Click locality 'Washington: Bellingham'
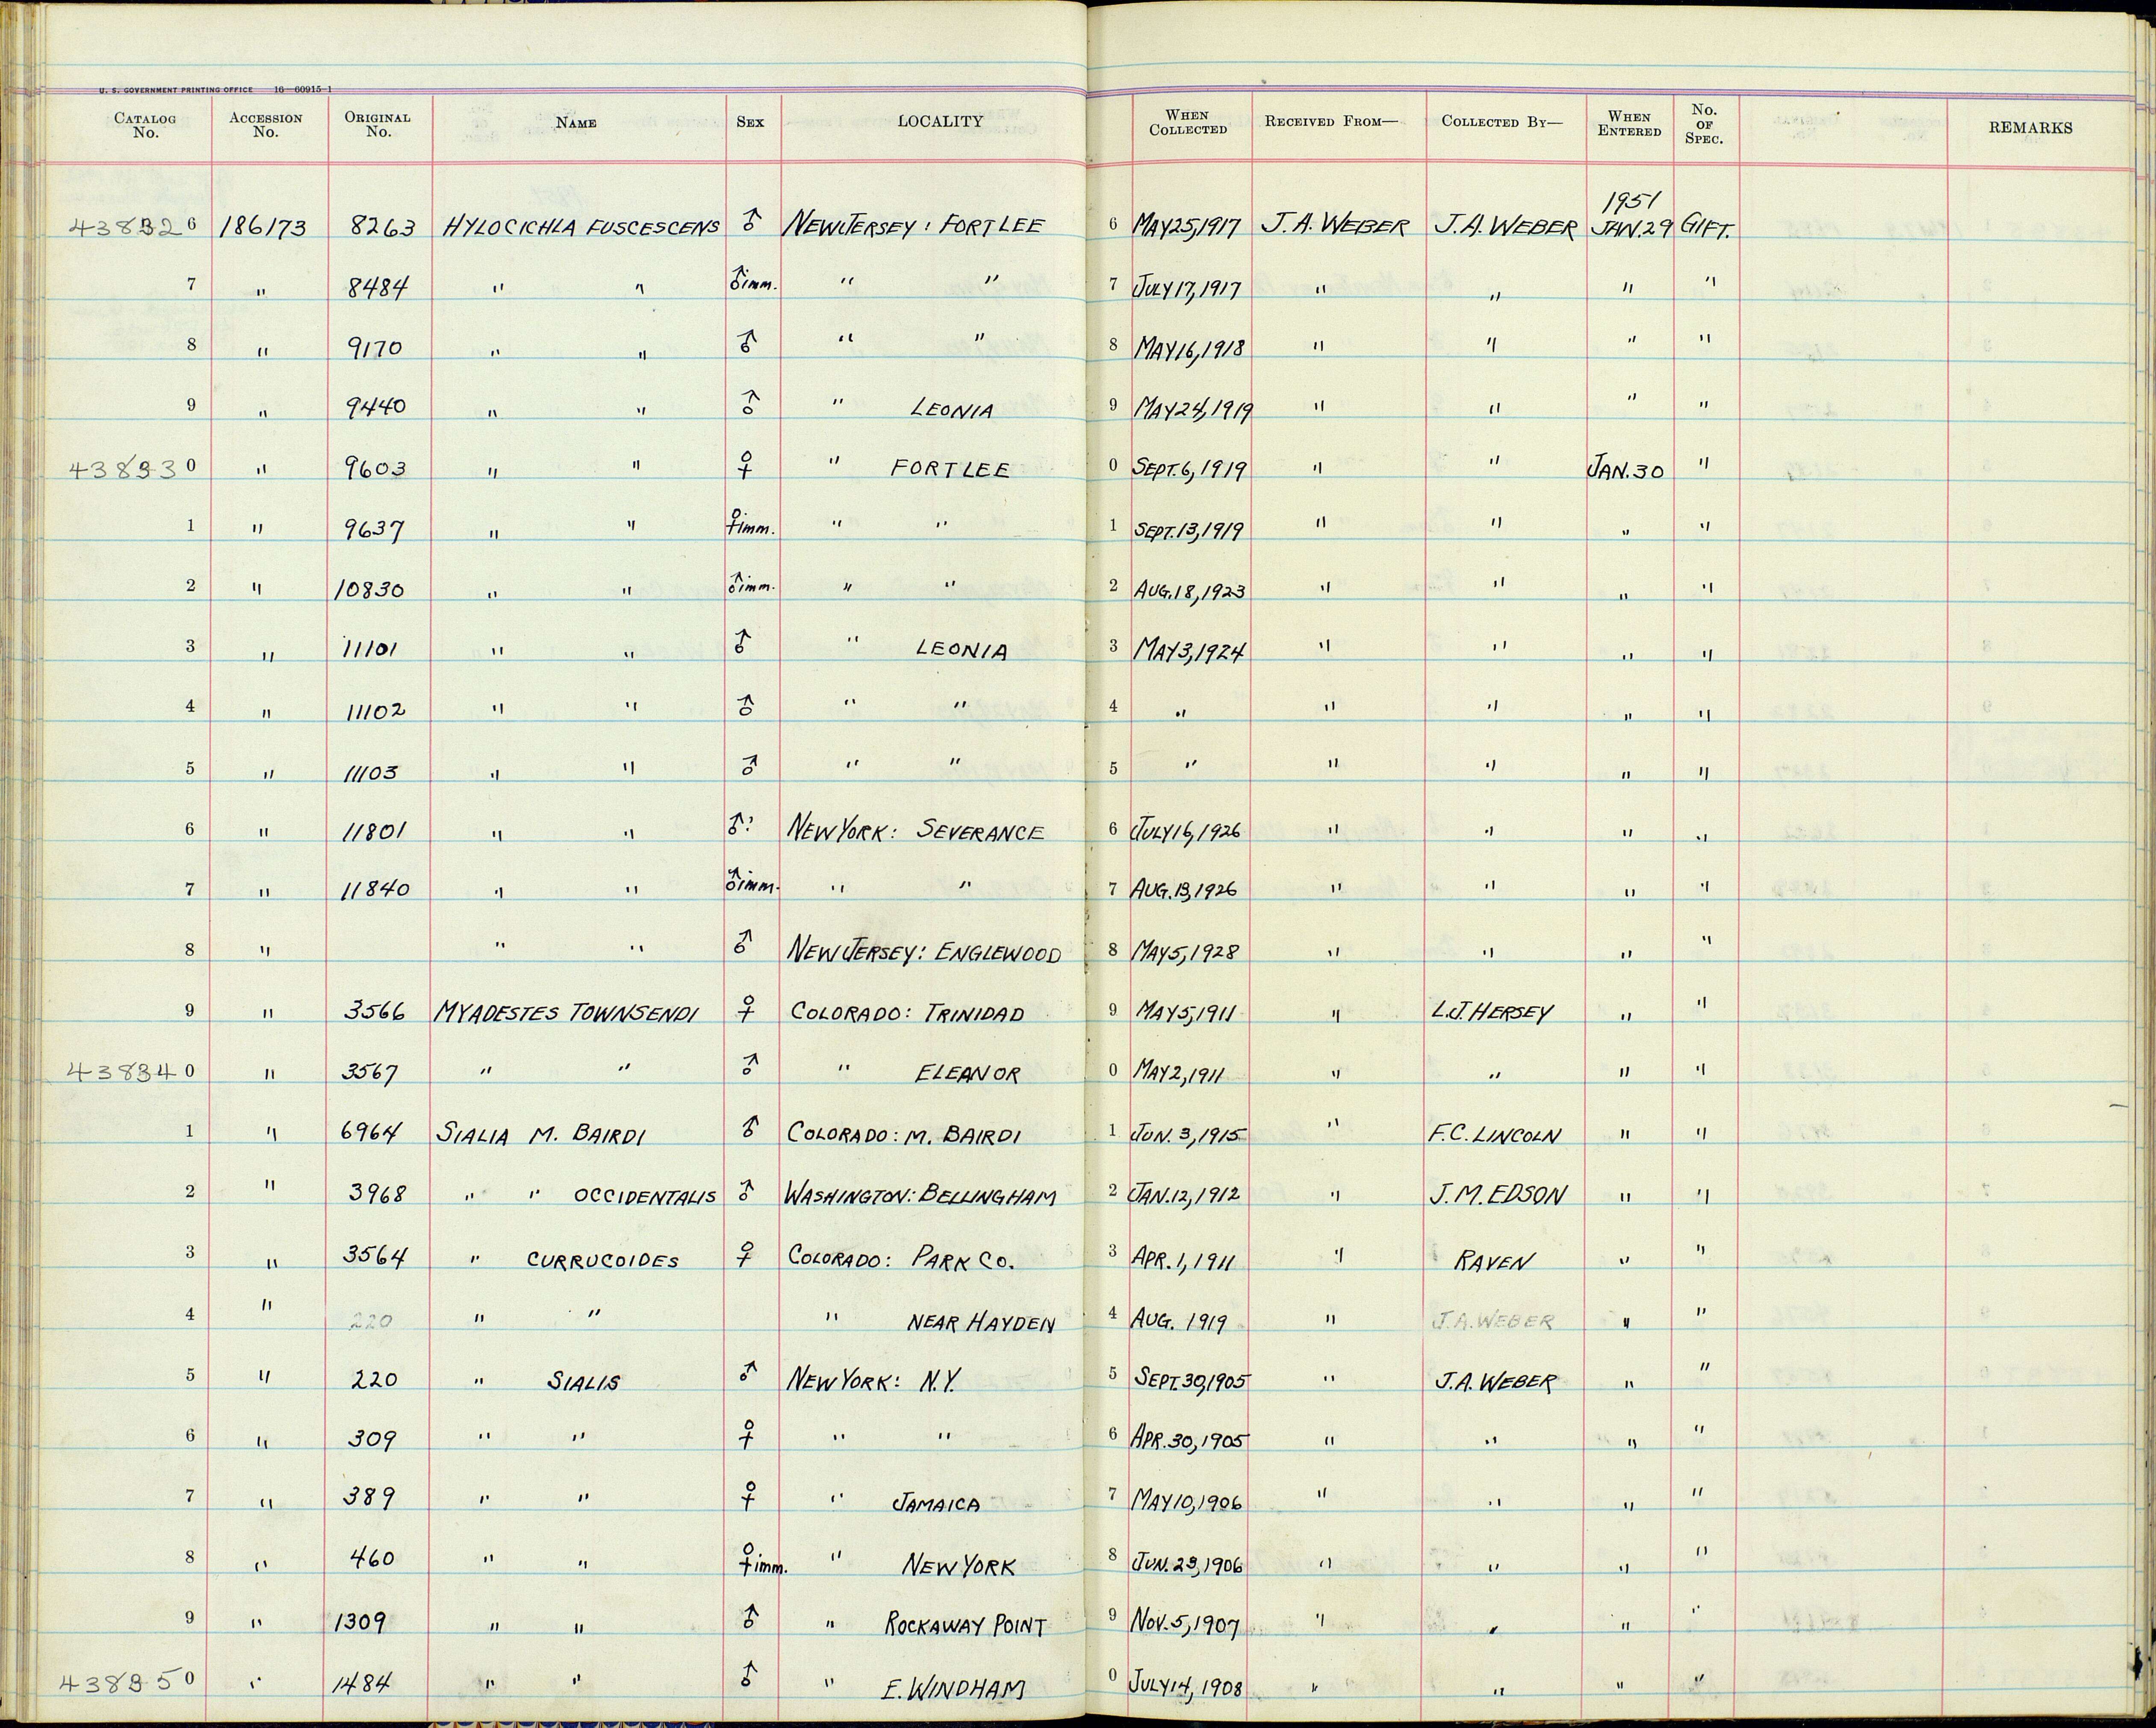The height and width of the screenshot is (1728, 2156). [x=920, y=1194]
